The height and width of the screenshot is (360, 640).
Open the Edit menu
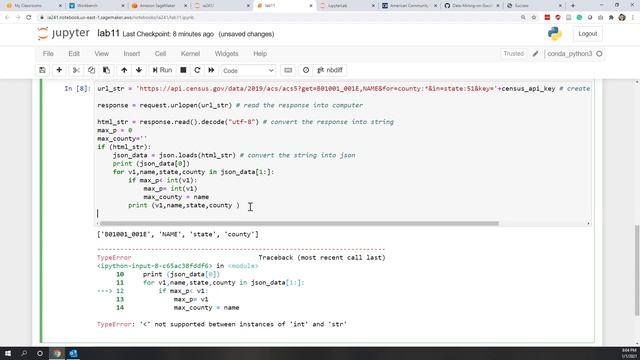(x=74, y=53)
